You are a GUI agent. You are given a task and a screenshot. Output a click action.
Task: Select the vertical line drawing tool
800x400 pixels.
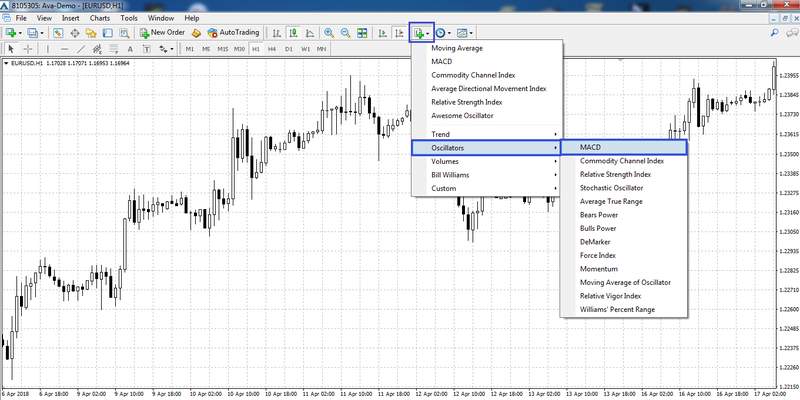(46, 48)
